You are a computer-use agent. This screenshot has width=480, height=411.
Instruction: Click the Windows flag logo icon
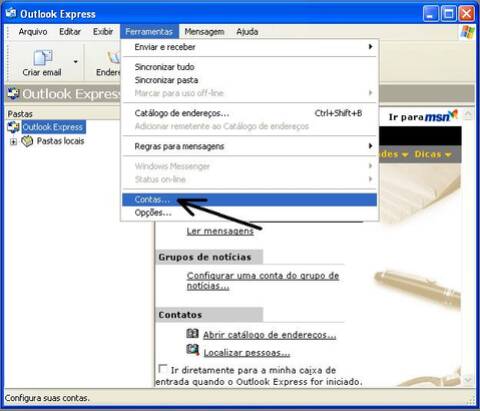467,33
